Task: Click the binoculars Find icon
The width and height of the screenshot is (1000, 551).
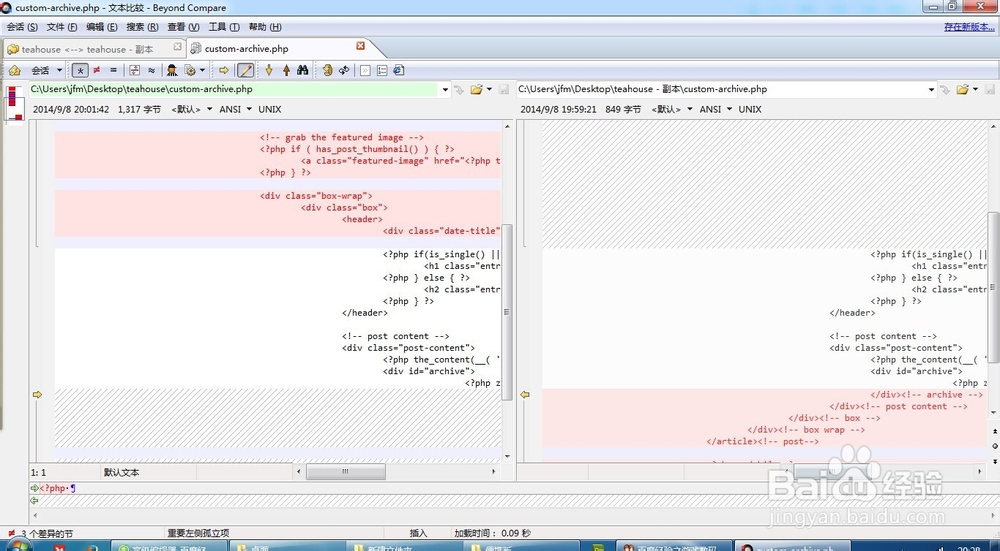Action: [303, 70]
